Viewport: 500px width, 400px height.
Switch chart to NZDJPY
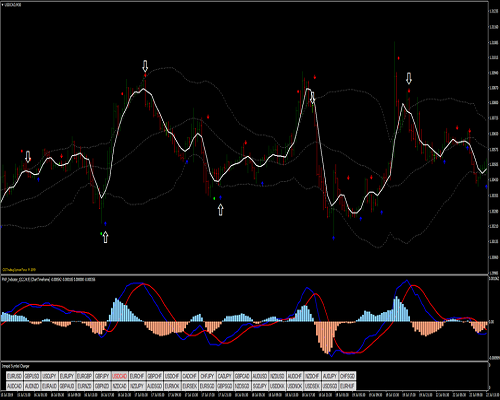[x=137, y=386]
